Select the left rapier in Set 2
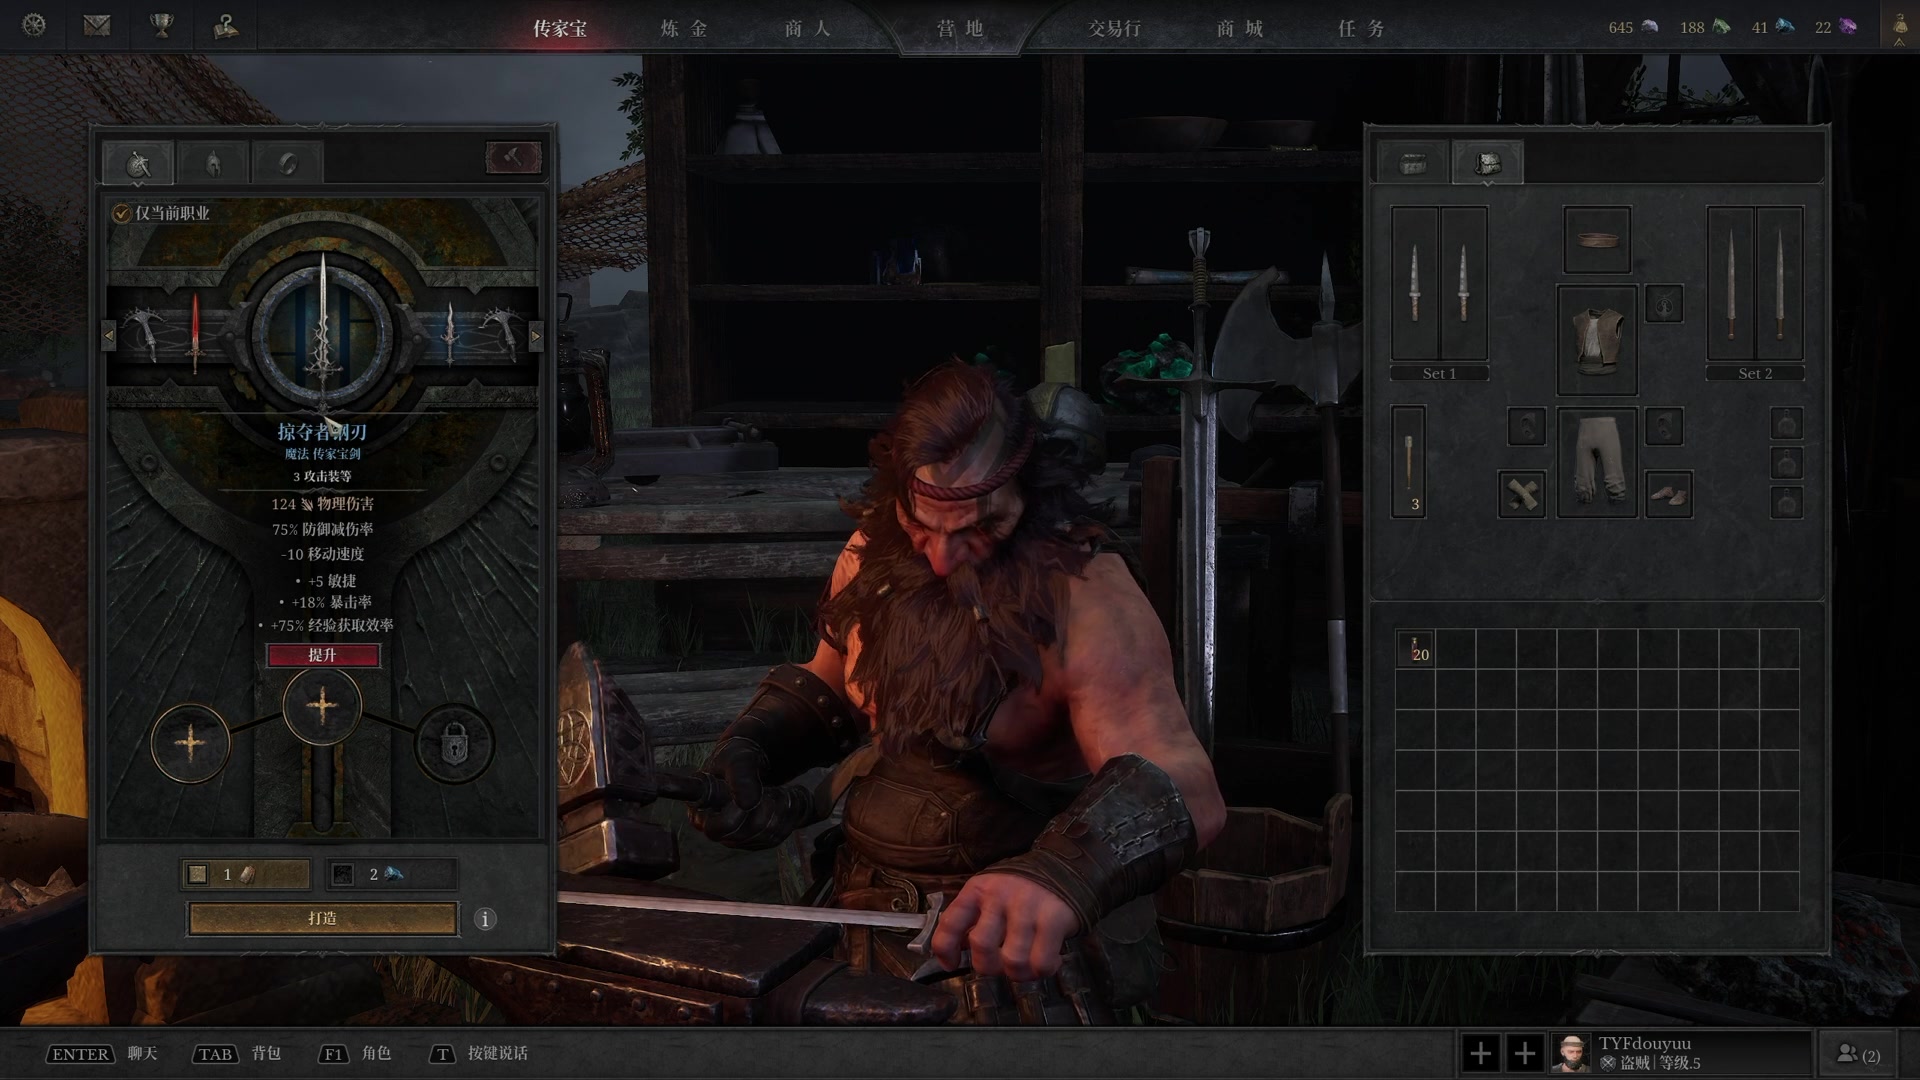The image size is (1920, 1080). coord(1731,284)
